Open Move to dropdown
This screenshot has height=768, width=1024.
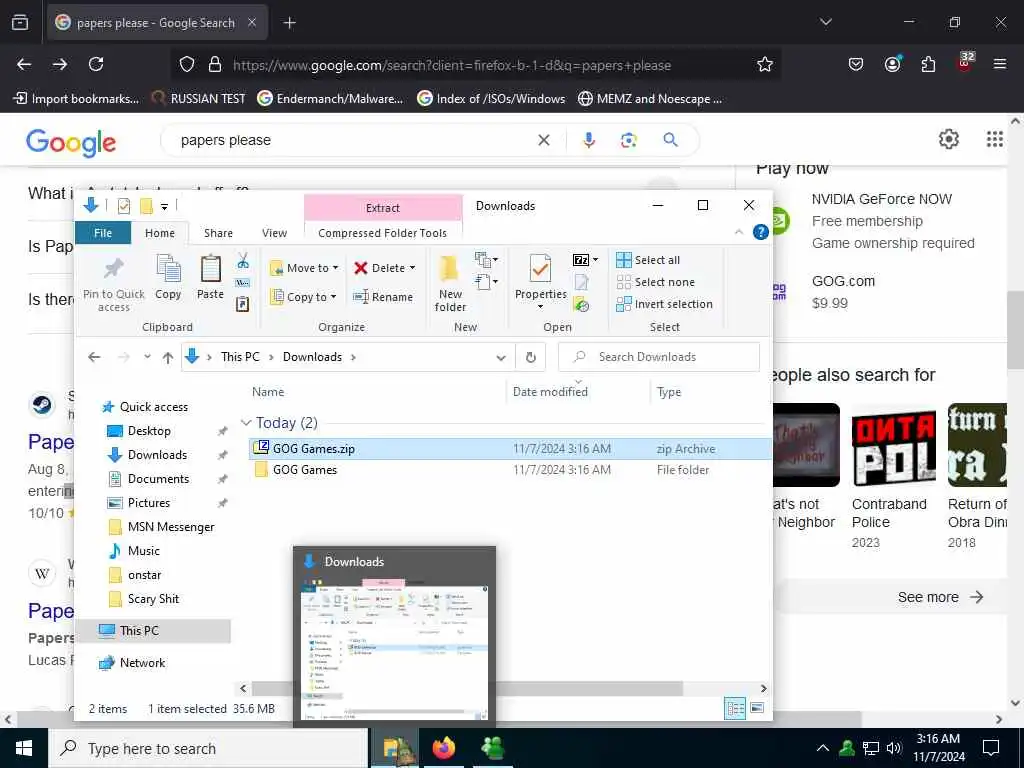pos(304,268)
